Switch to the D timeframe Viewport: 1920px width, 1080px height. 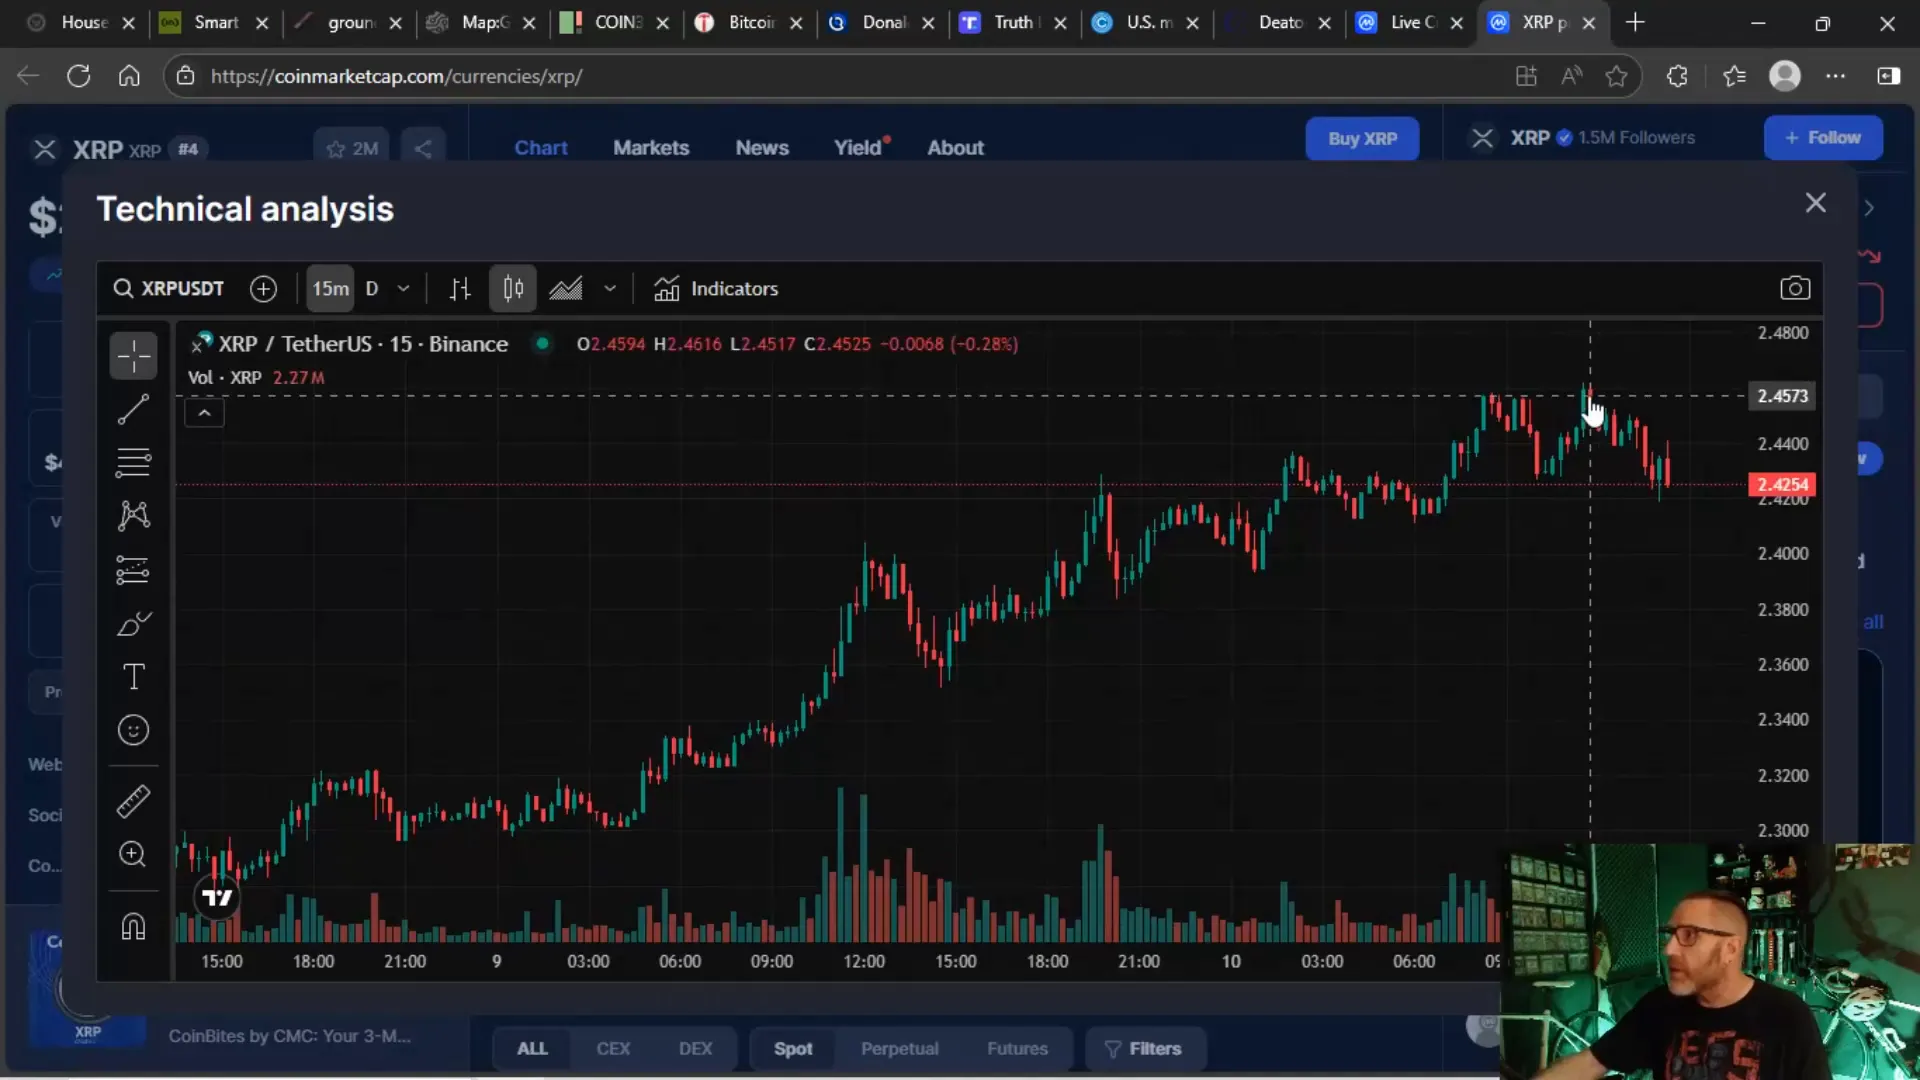pos(372,289)
